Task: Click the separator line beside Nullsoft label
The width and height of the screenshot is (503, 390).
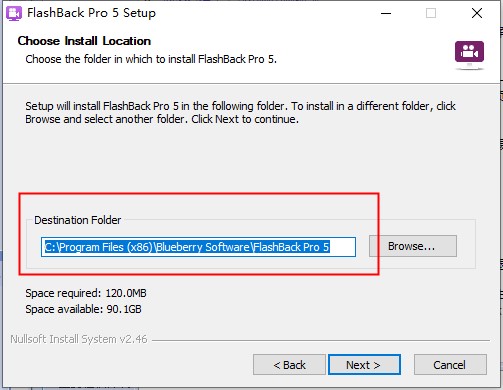Action: [x=321, y=340]
